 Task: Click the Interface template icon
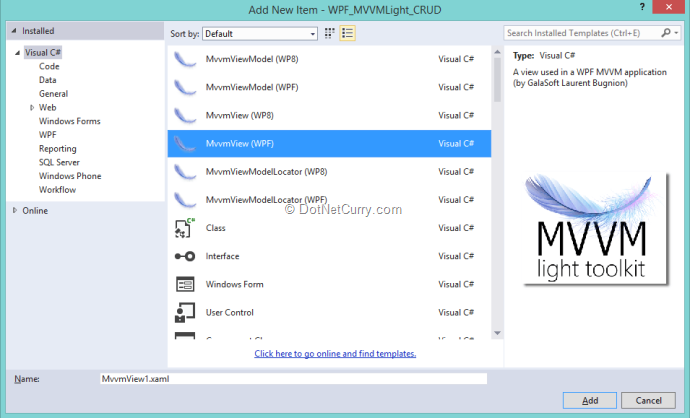(185, 256)
